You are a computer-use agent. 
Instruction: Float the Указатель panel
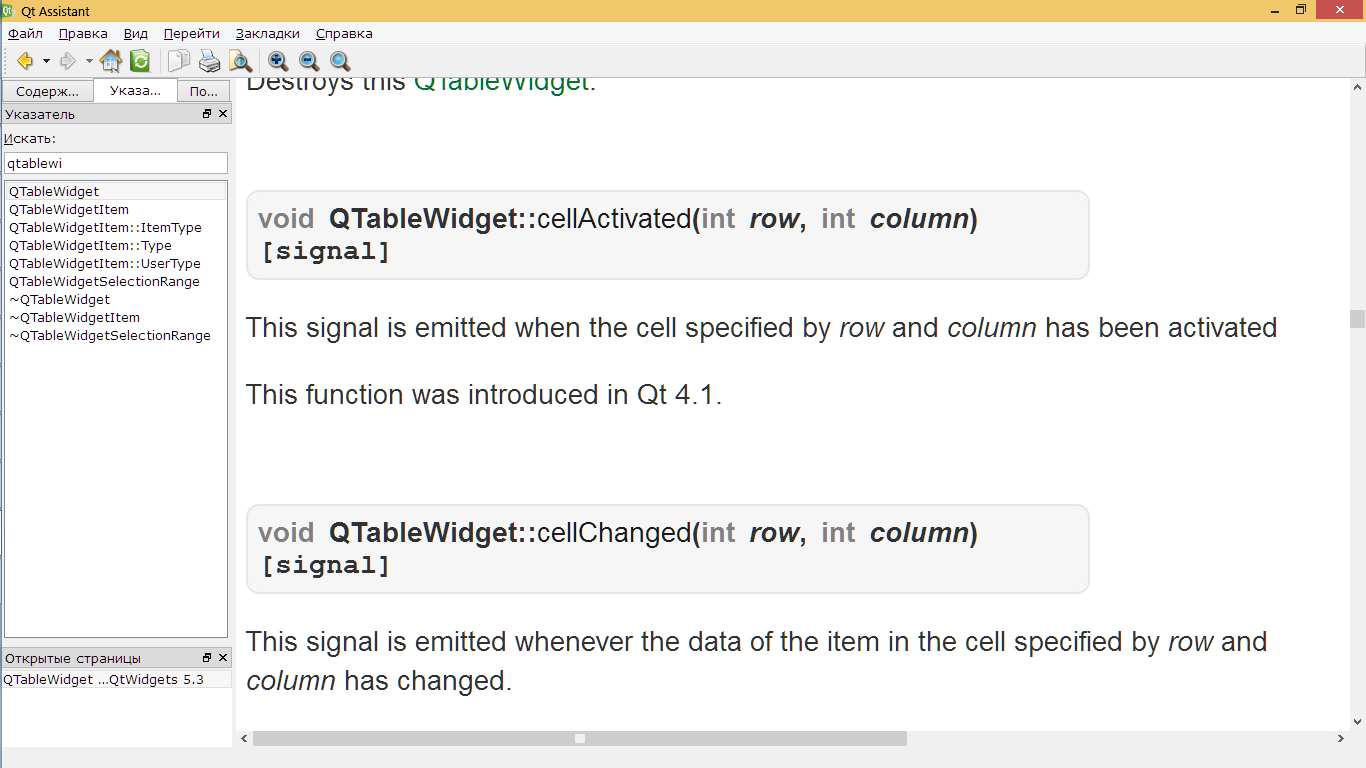point(207,114)
